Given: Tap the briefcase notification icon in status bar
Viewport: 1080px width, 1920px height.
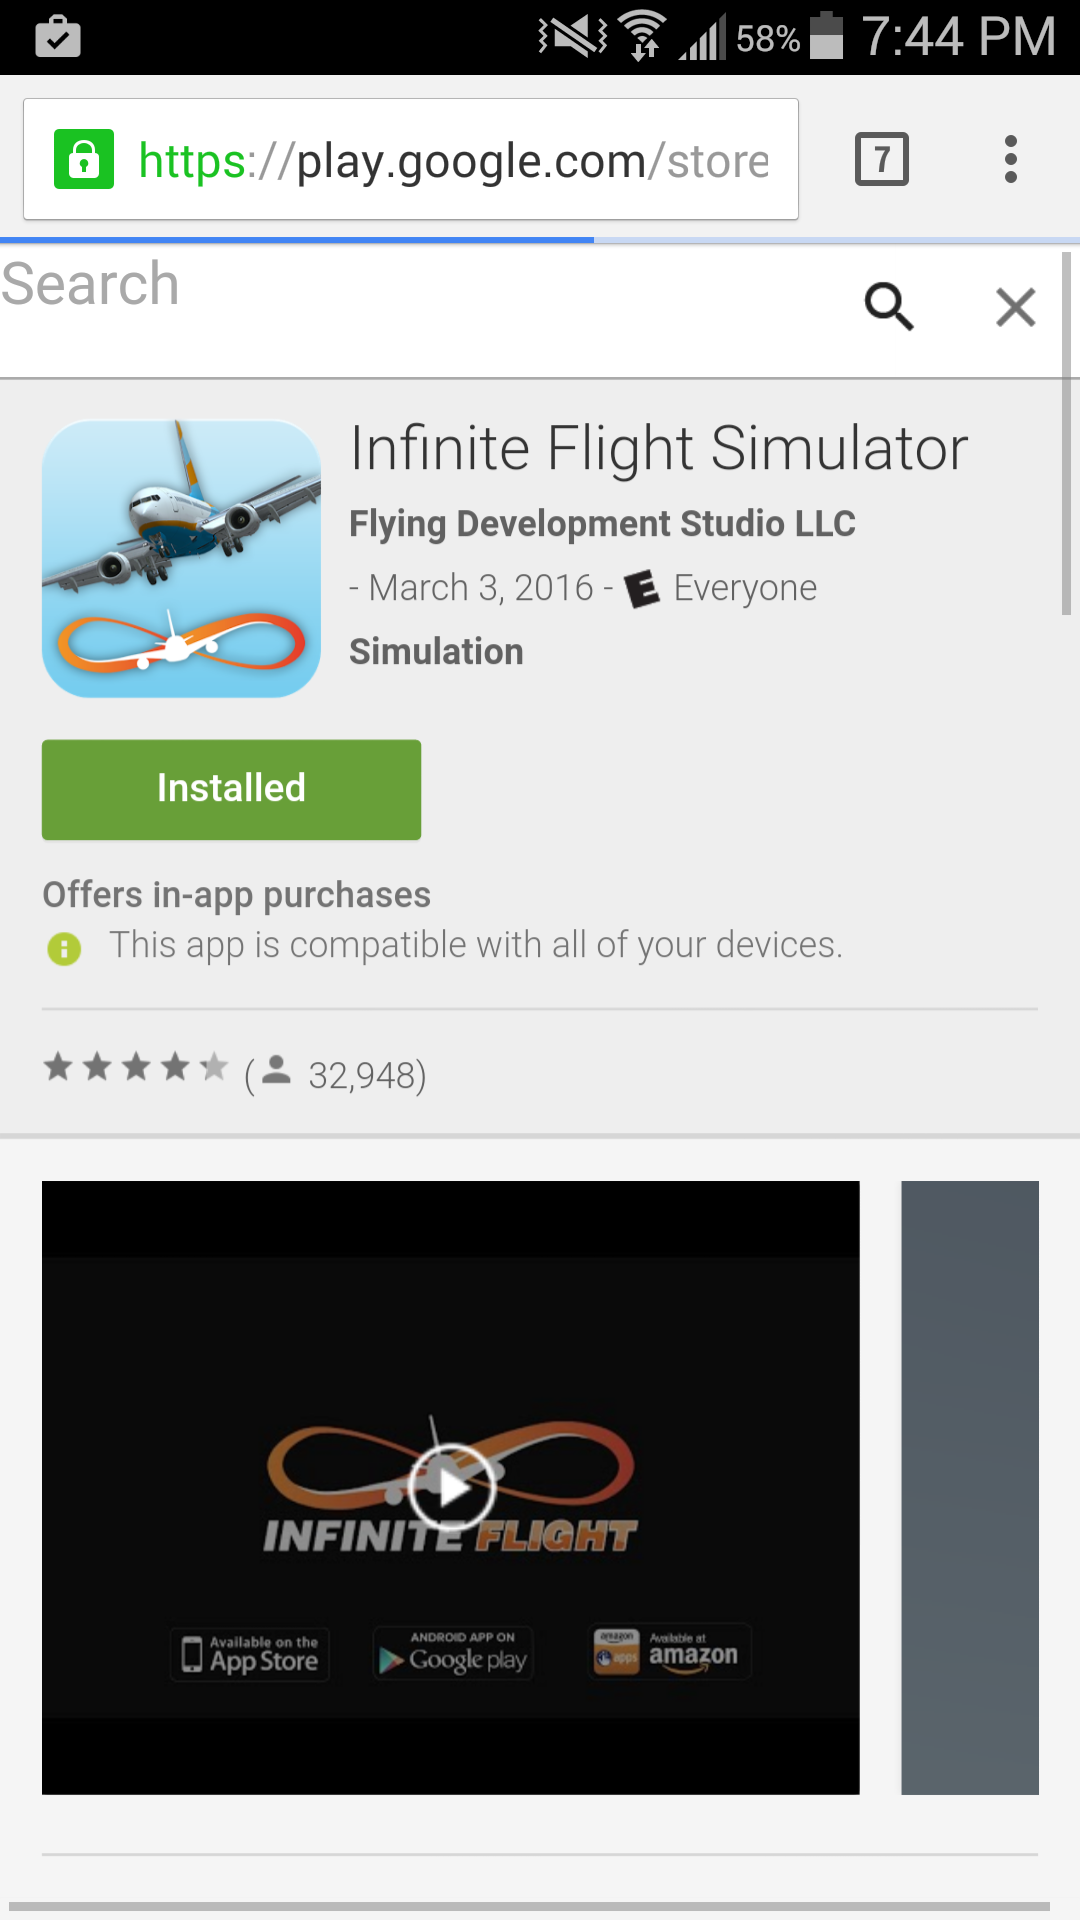Looking at the screenshot, I should click(x=58, y=37).
